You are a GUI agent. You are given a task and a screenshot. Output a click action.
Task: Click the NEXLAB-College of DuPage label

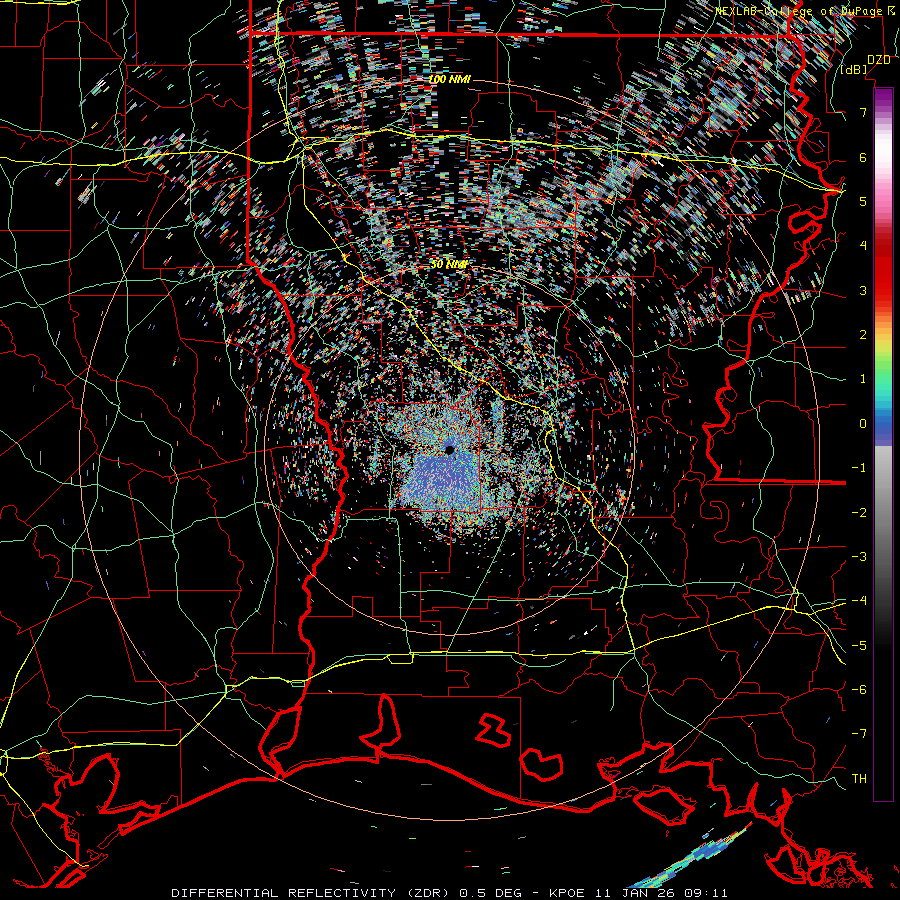tap(805, 11)
